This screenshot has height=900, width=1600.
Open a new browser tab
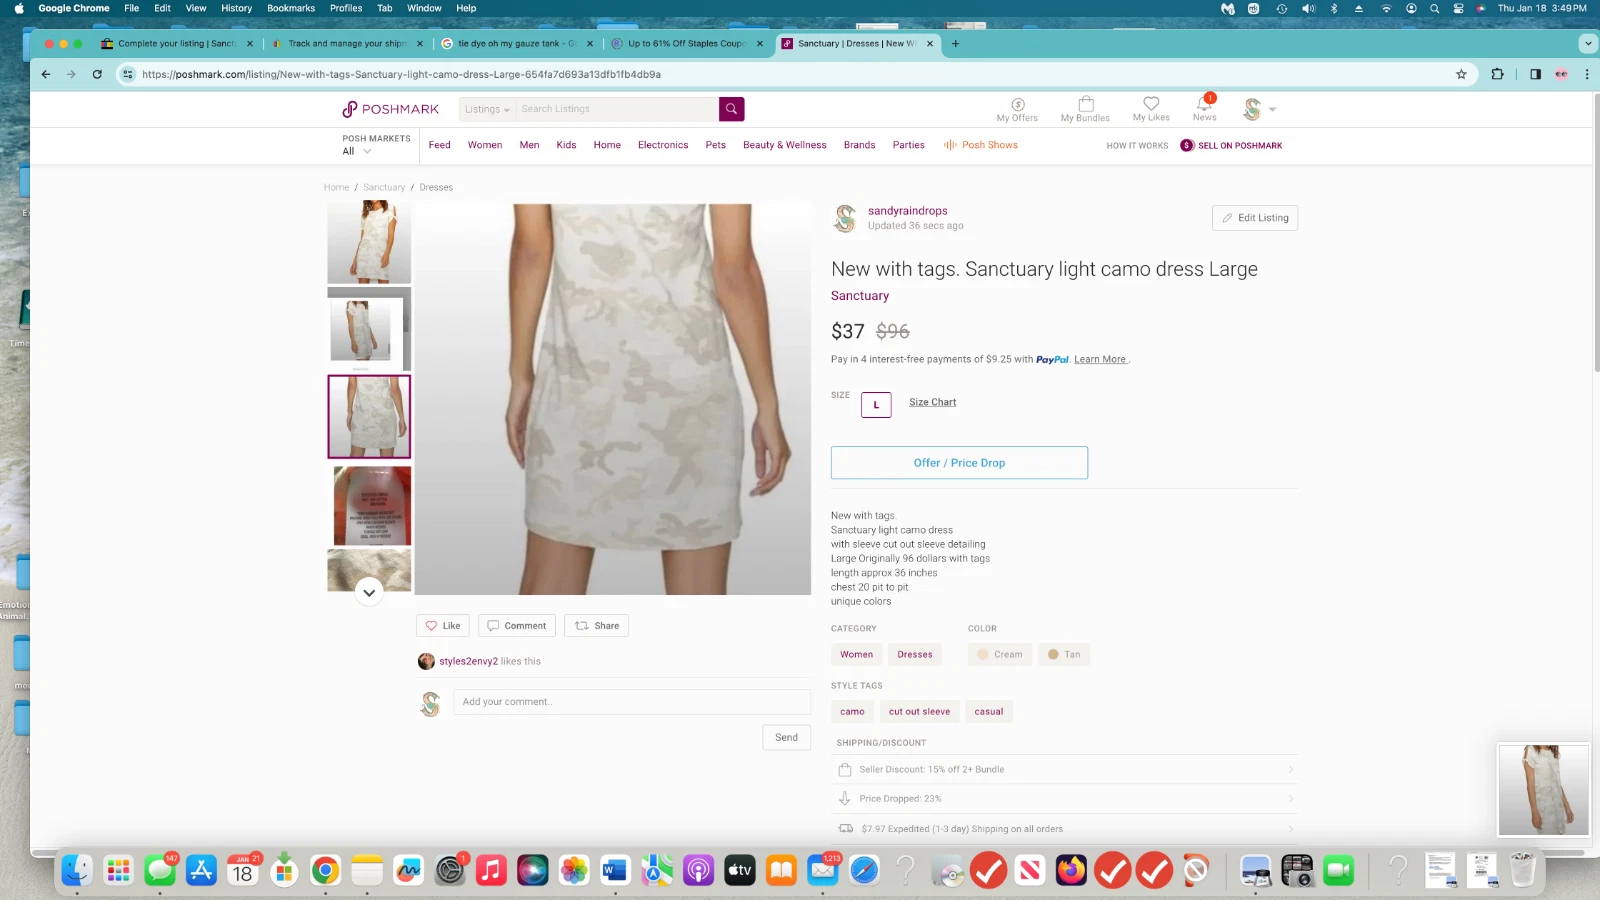955,44
